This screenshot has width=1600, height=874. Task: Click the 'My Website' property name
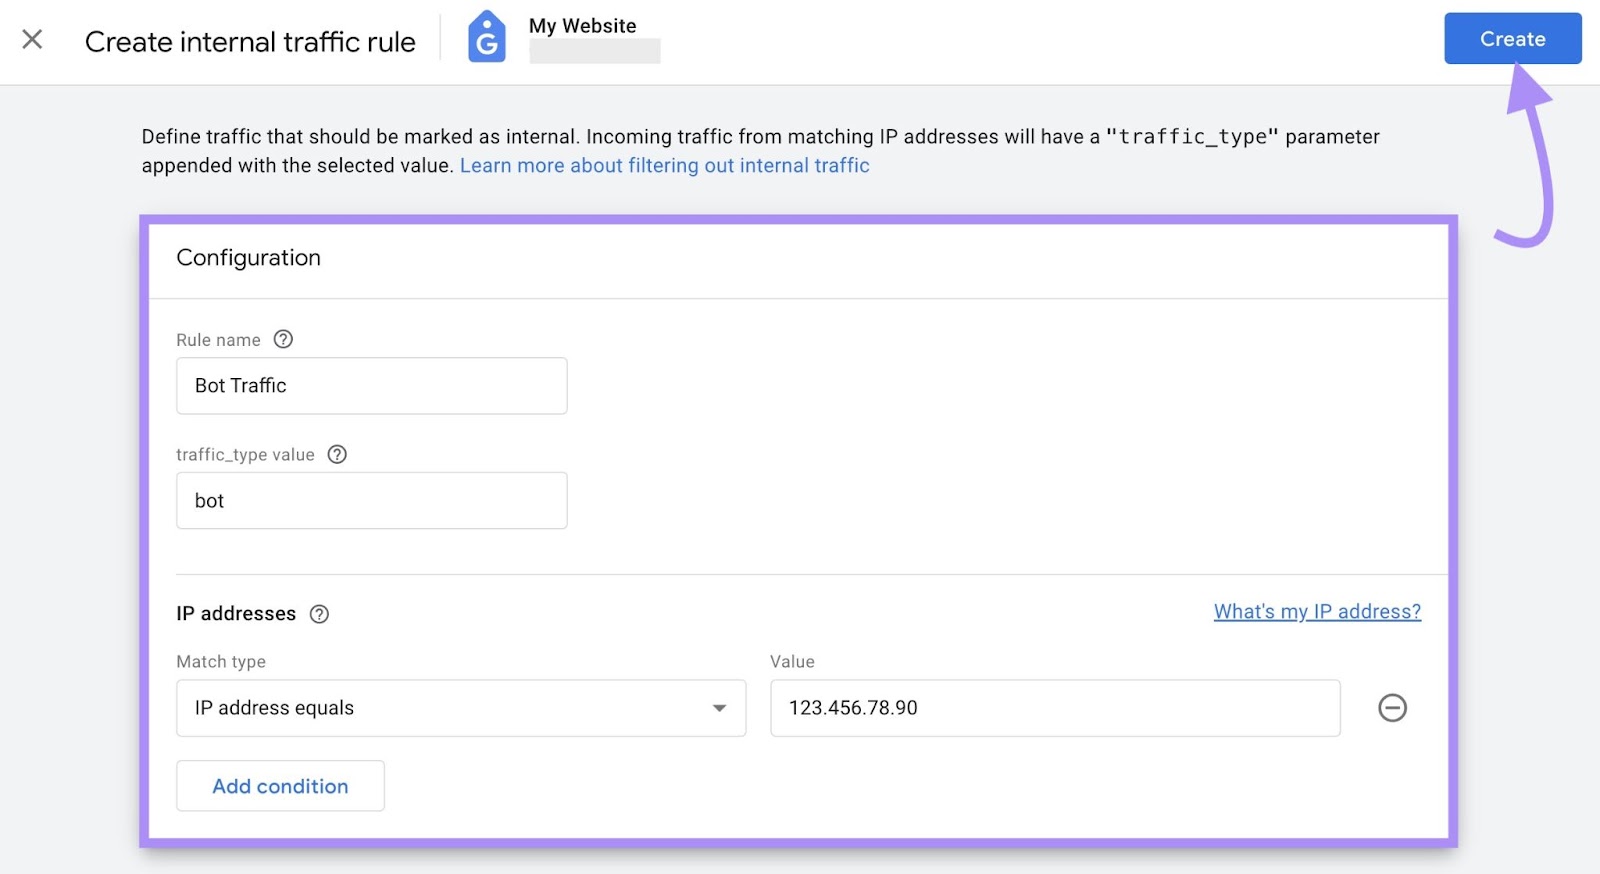click(x=582, y=26)
